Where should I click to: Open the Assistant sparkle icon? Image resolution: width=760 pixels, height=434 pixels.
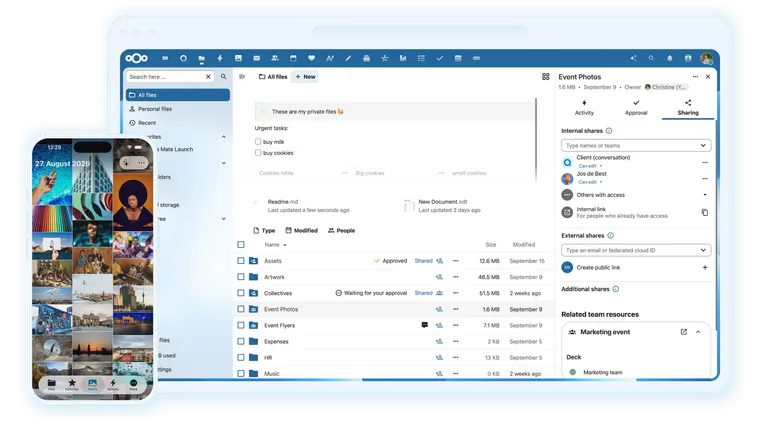pyautogui.click(x=633, y=58)
